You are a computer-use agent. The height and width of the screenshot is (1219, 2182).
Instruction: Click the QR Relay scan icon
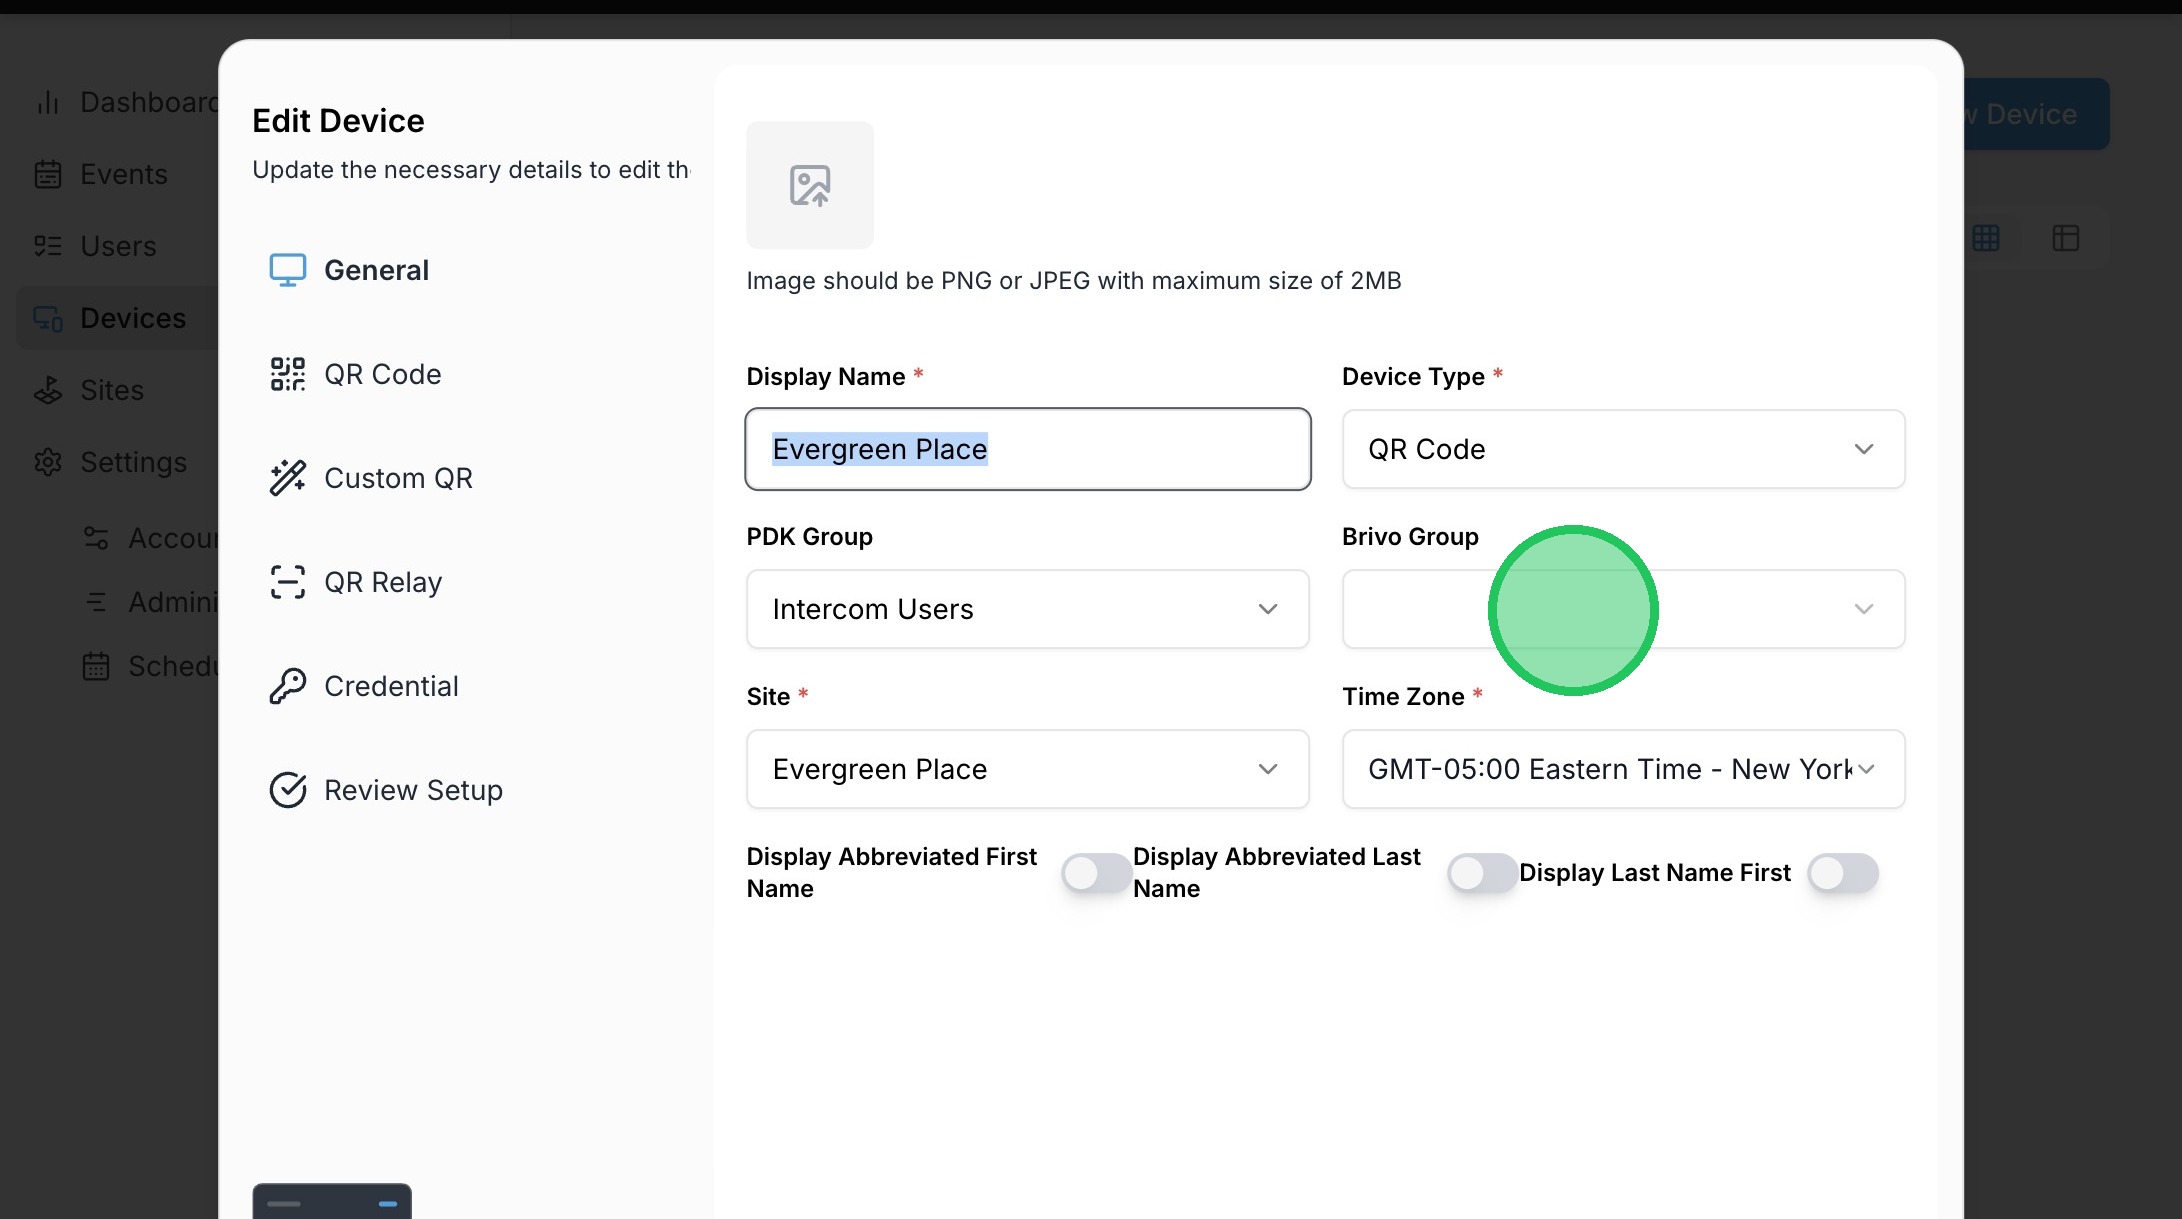point(287,582)
